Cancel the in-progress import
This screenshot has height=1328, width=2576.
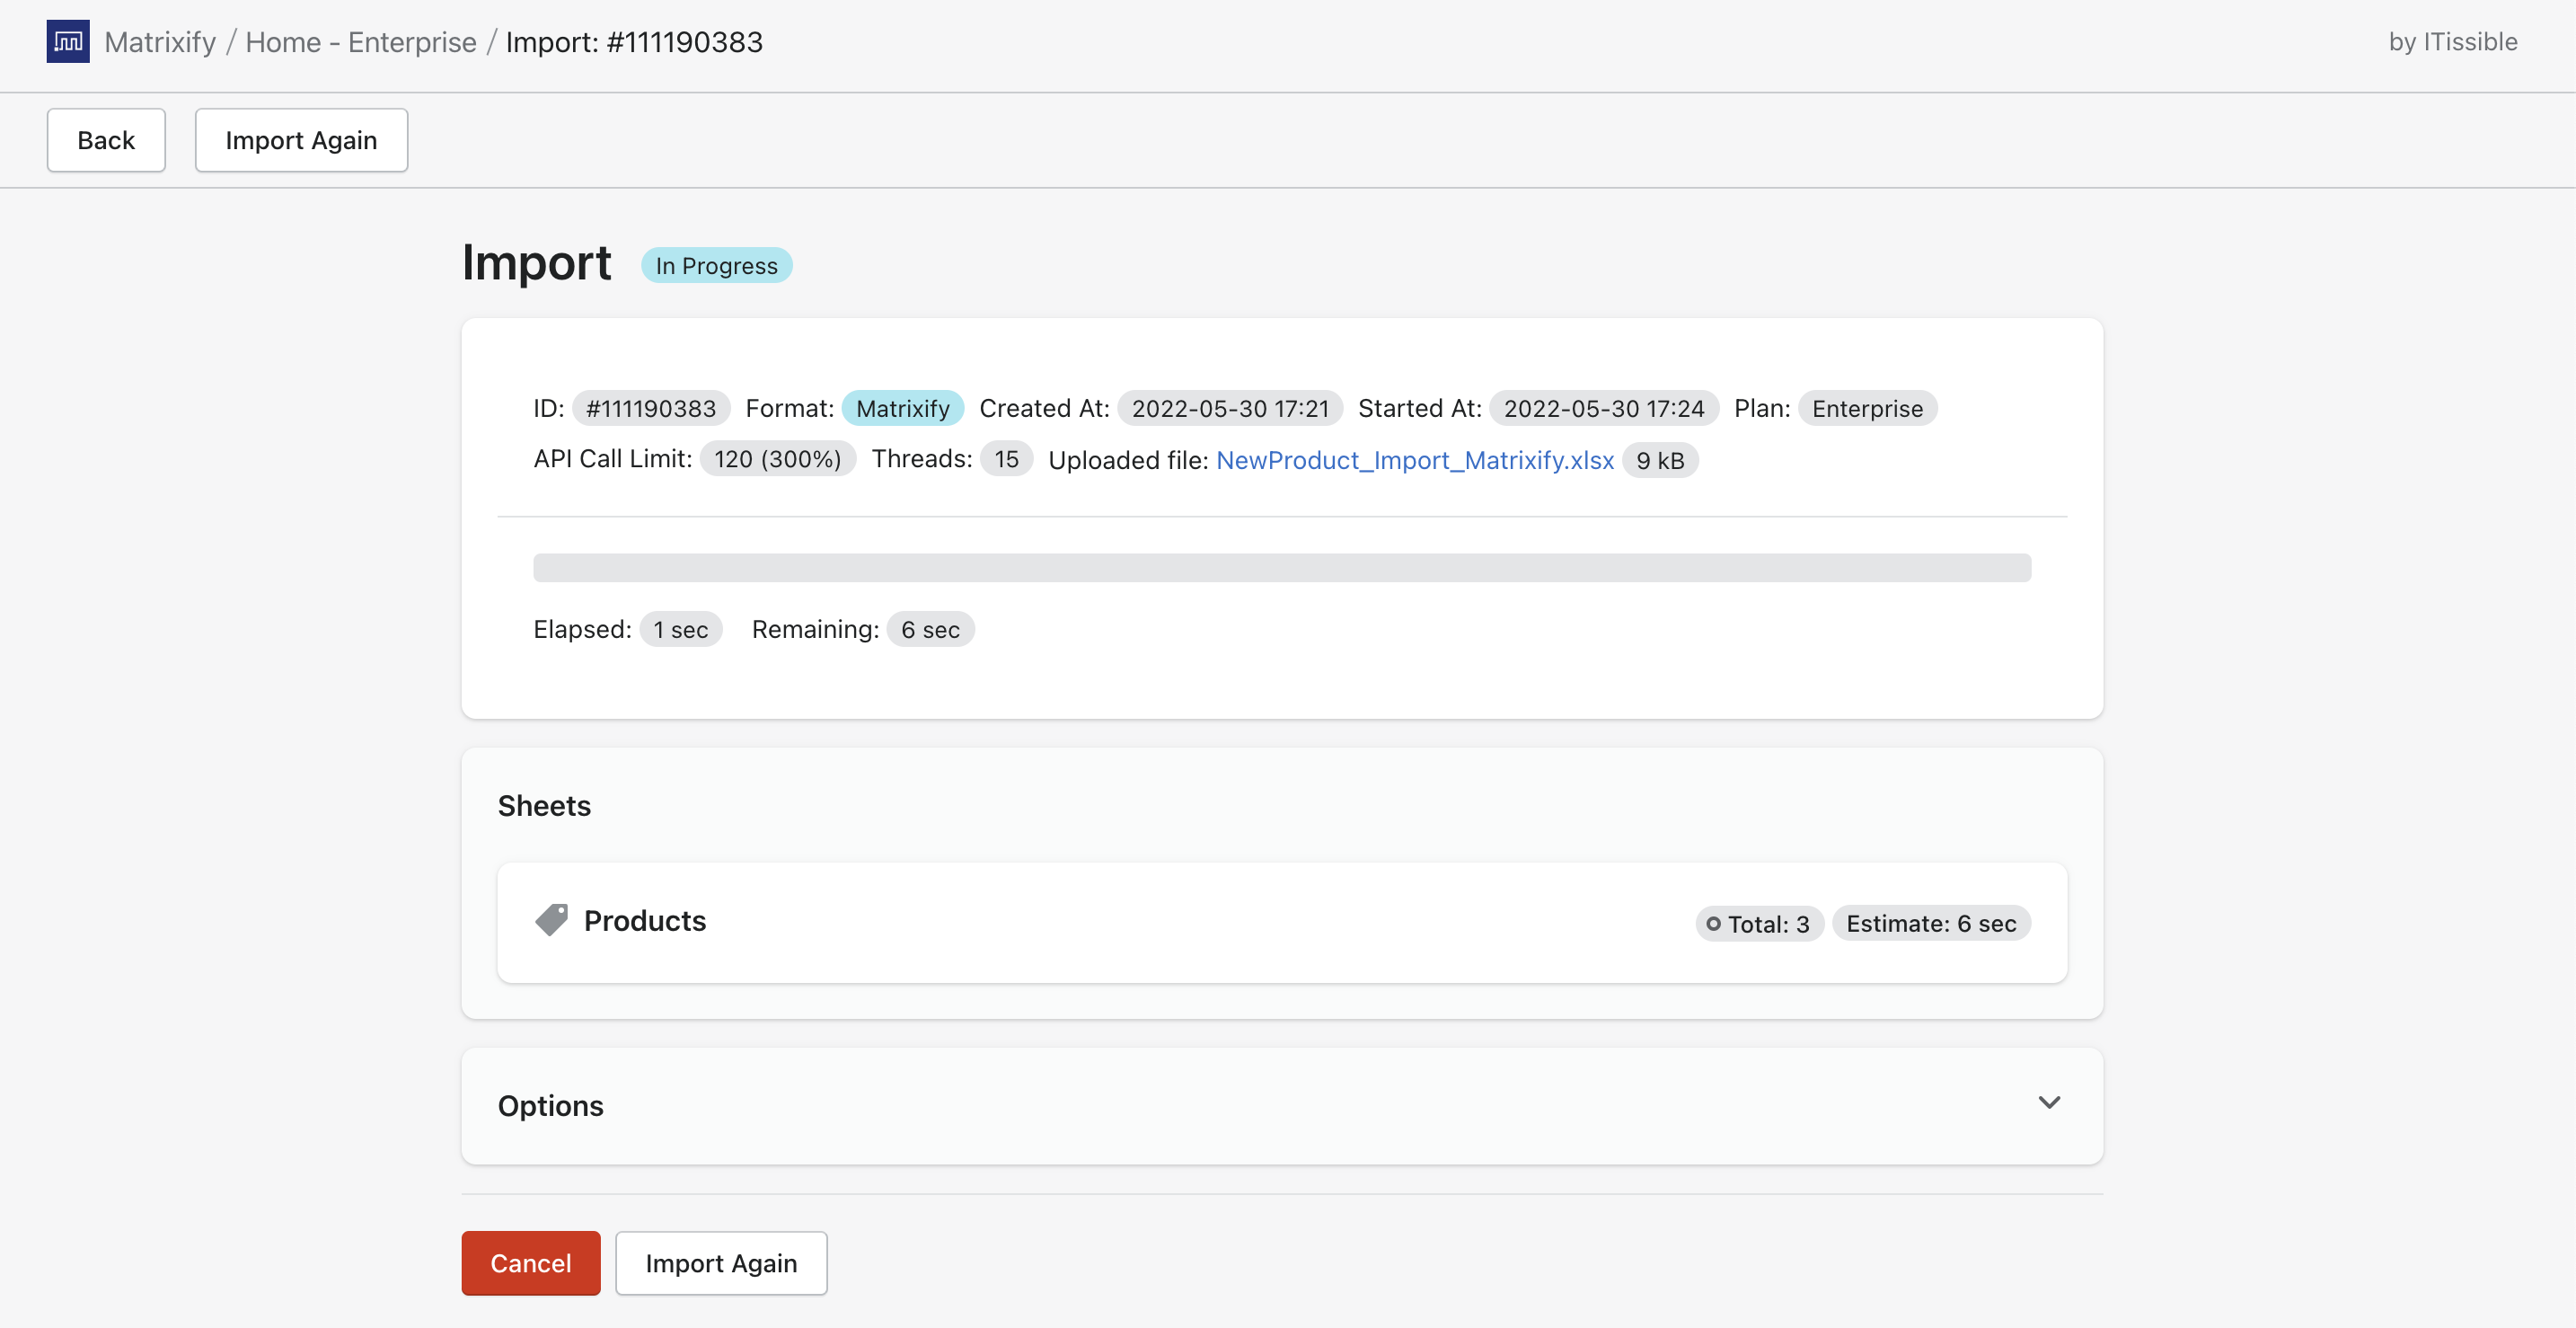click(530, 1263)
